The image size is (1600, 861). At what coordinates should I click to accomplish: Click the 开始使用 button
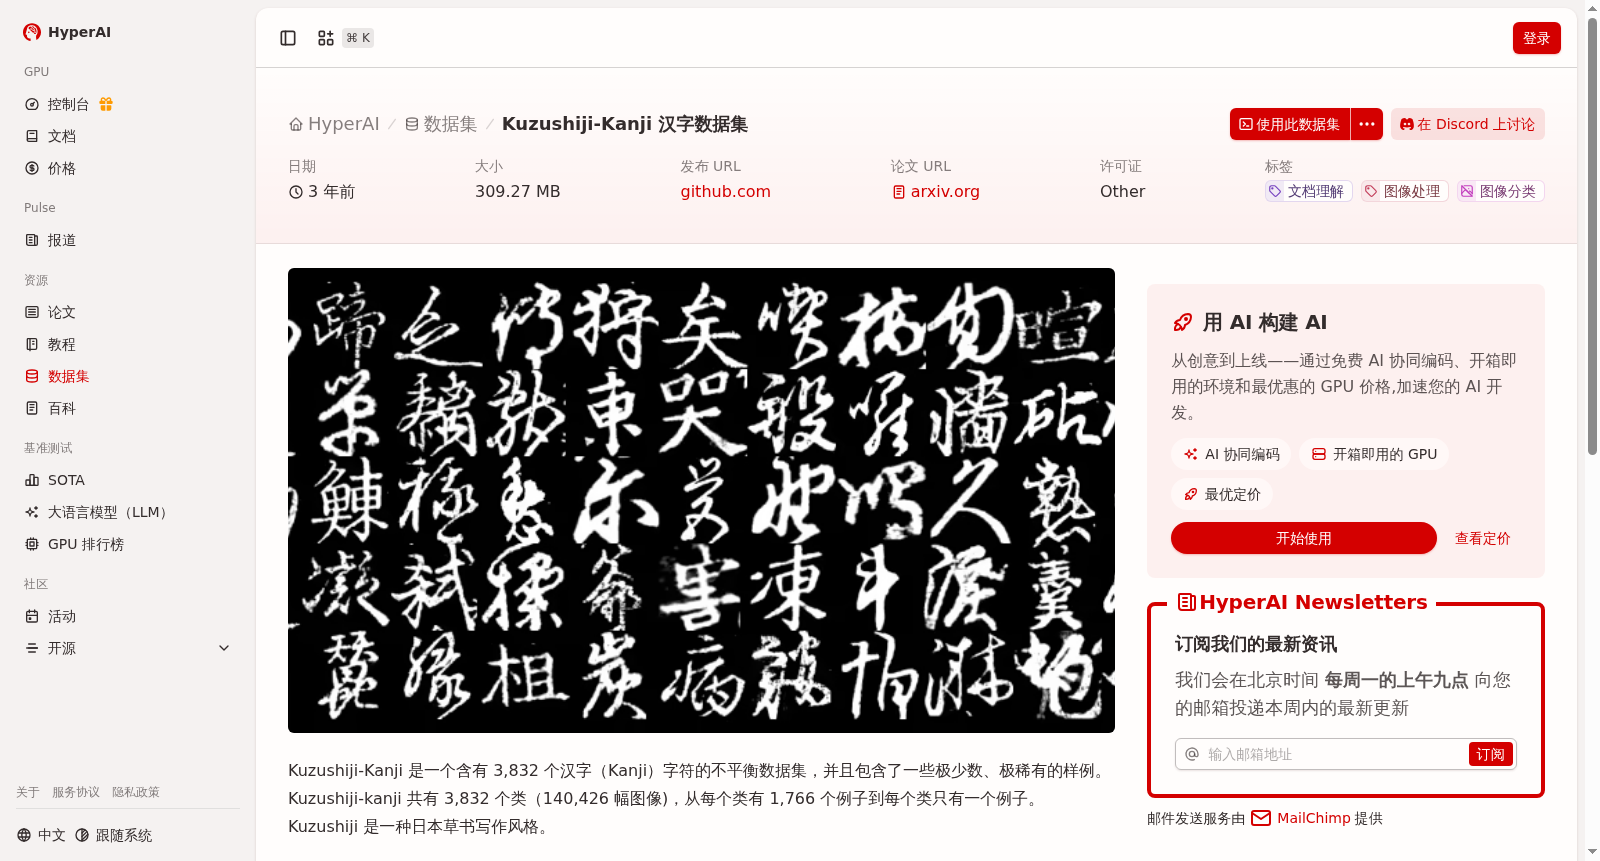[x=1304, y=538]
